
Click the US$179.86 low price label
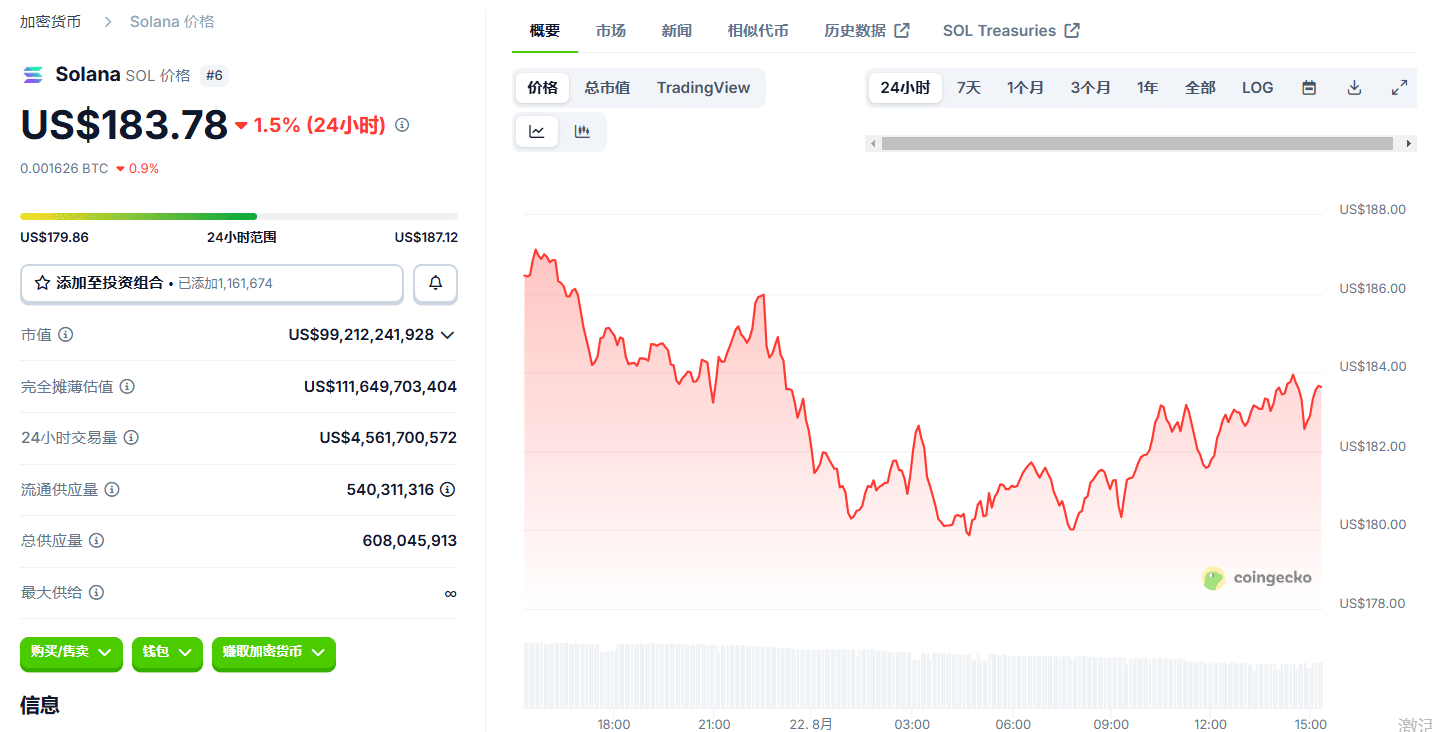[54, 237]
